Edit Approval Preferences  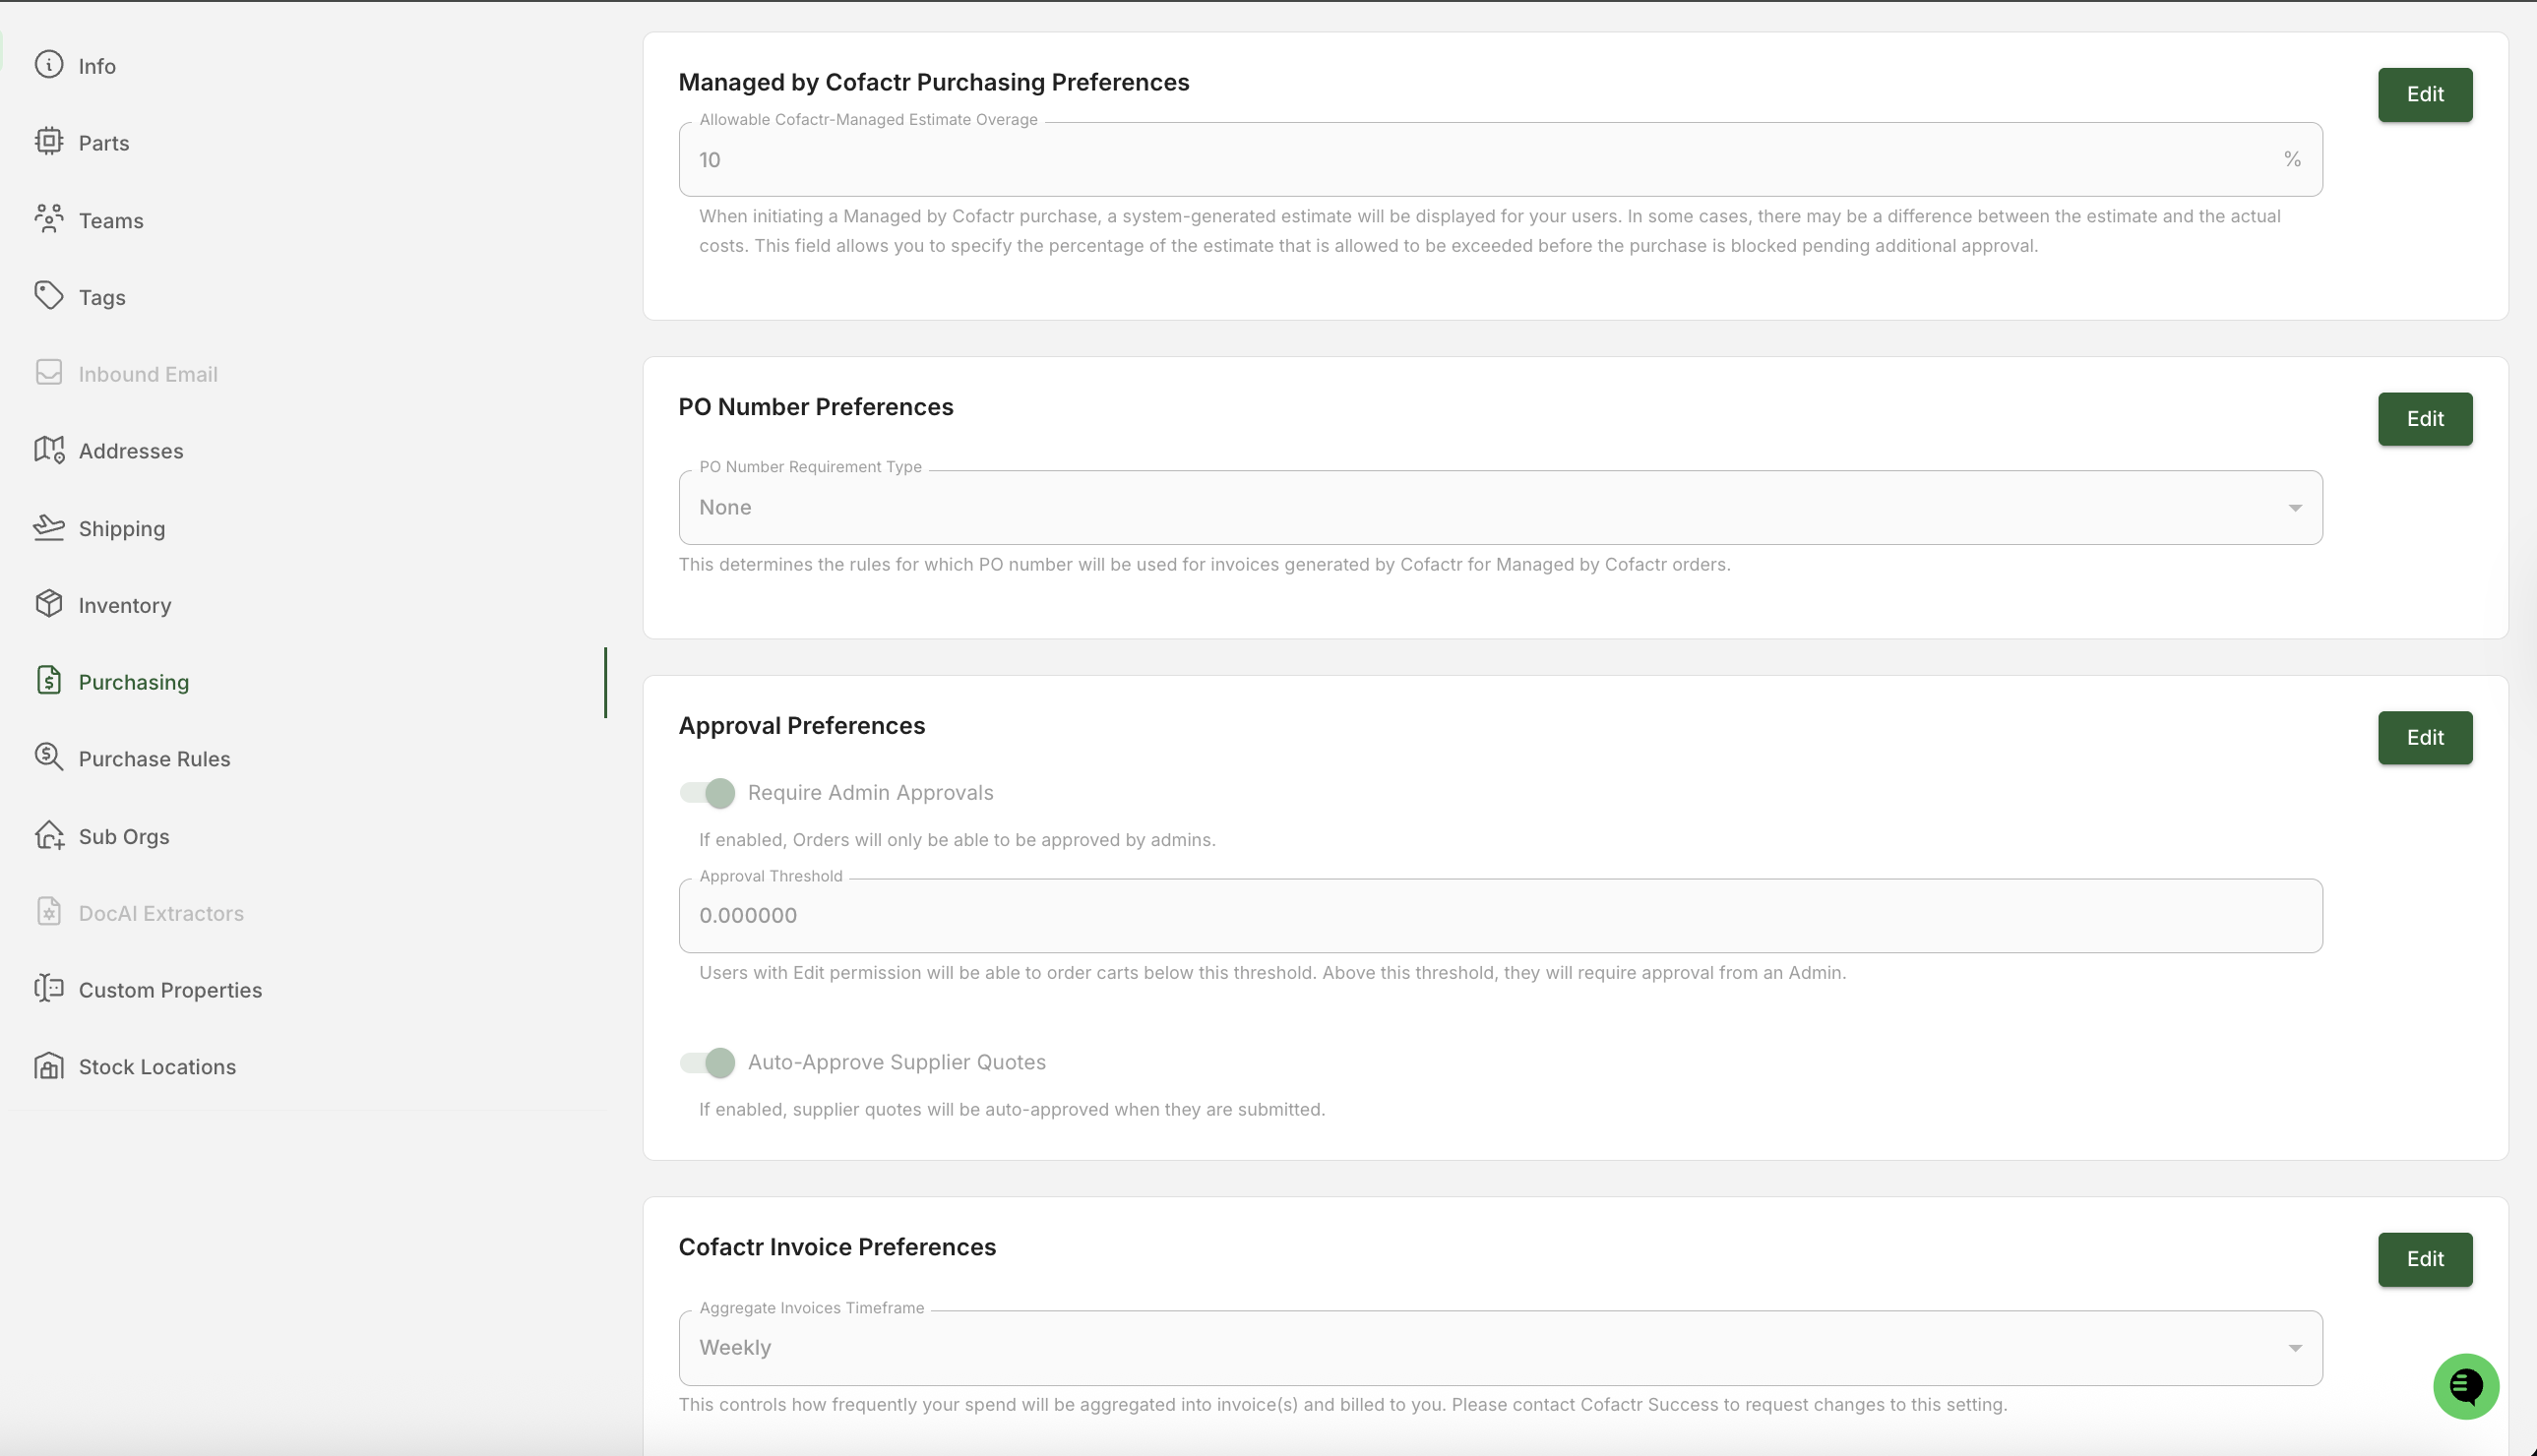(x=2425, y=738)
